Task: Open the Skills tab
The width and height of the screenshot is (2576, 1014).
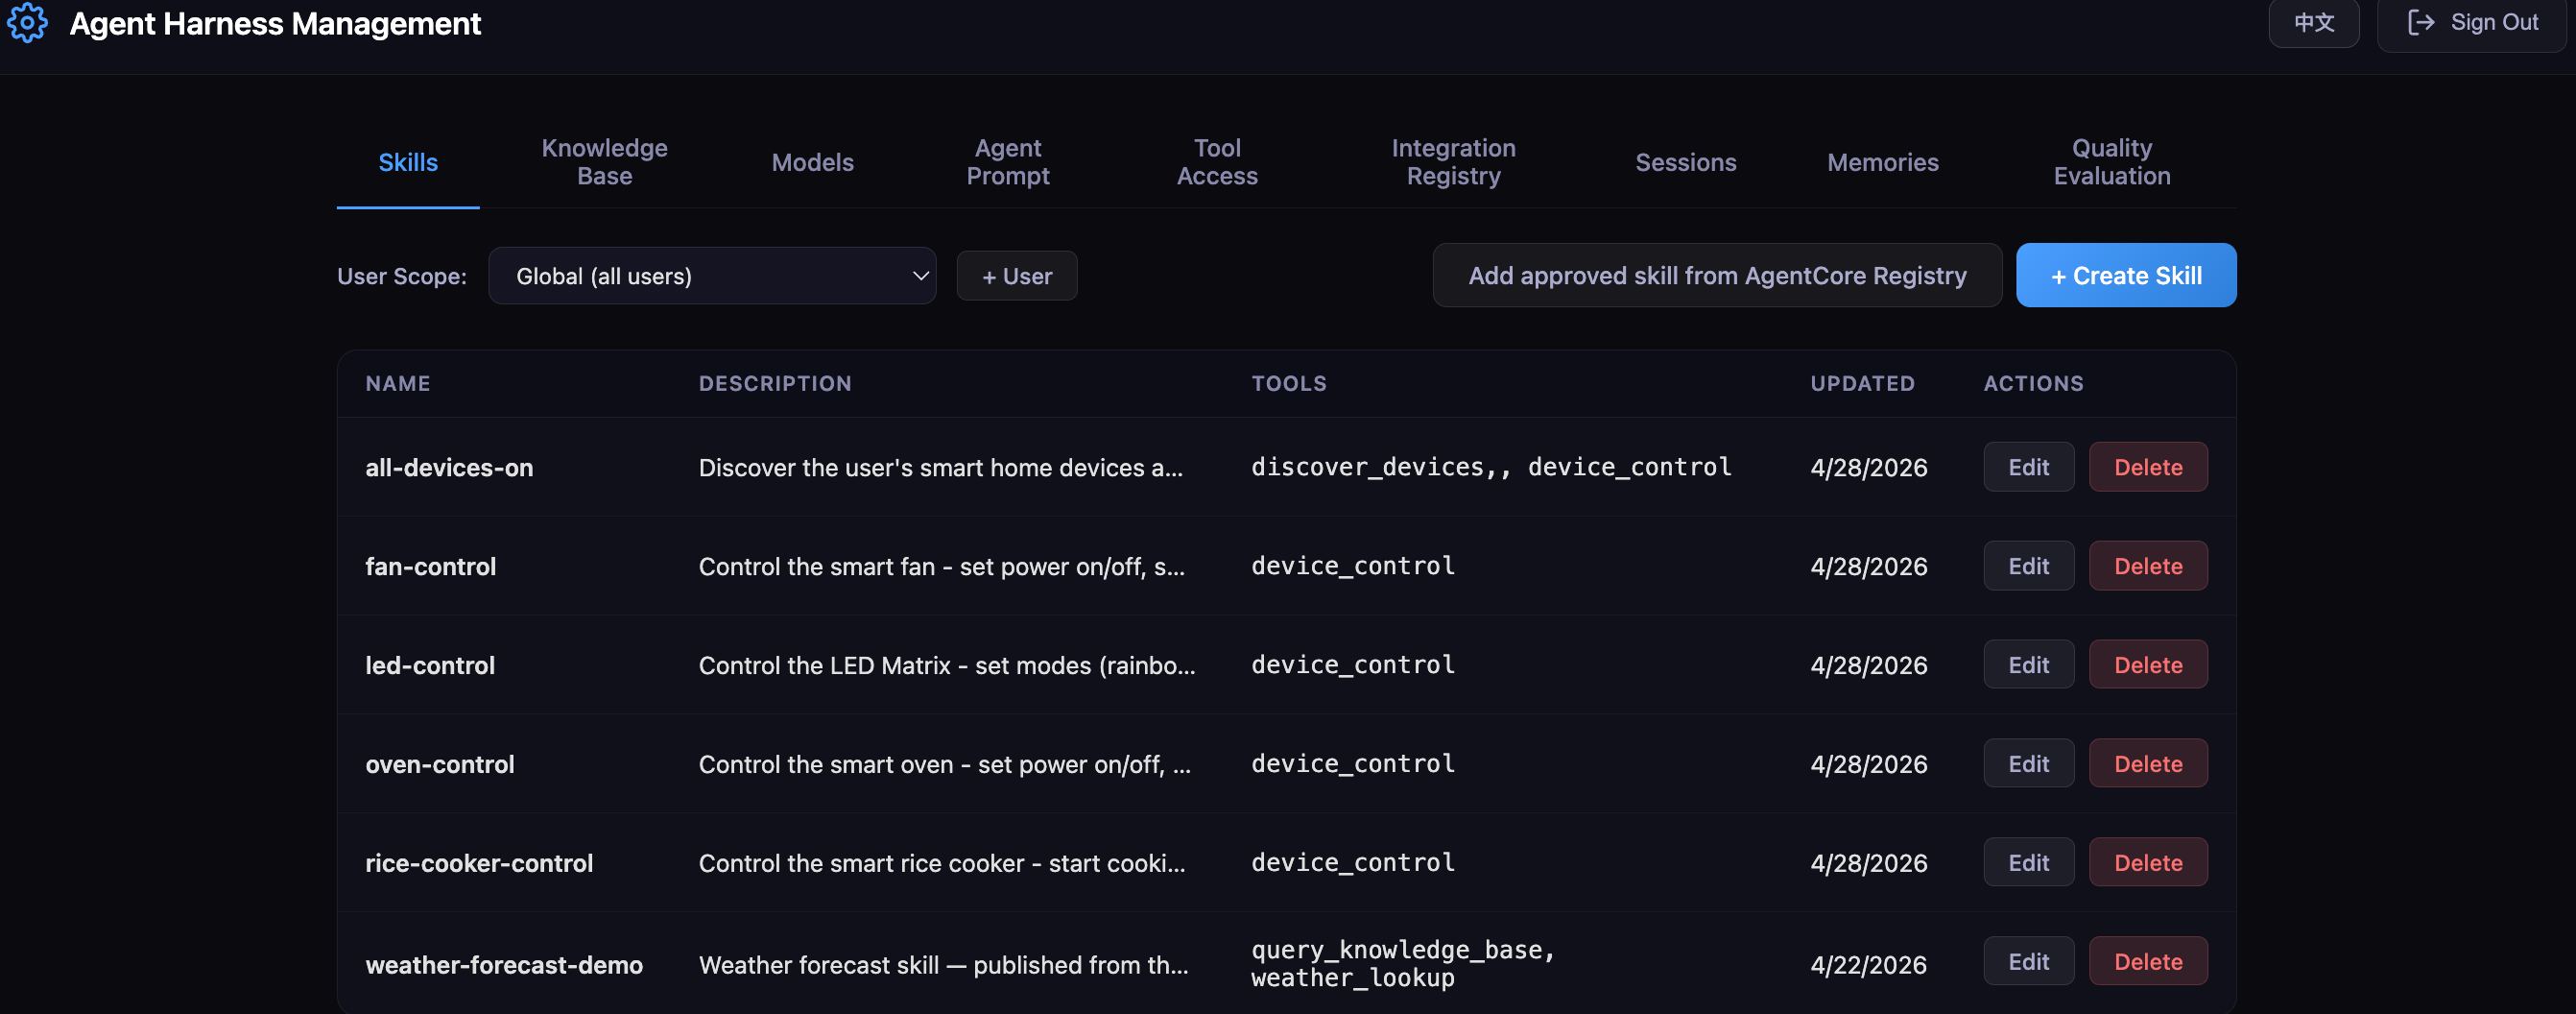Action: pyautogui.click(x=408, y=162)
